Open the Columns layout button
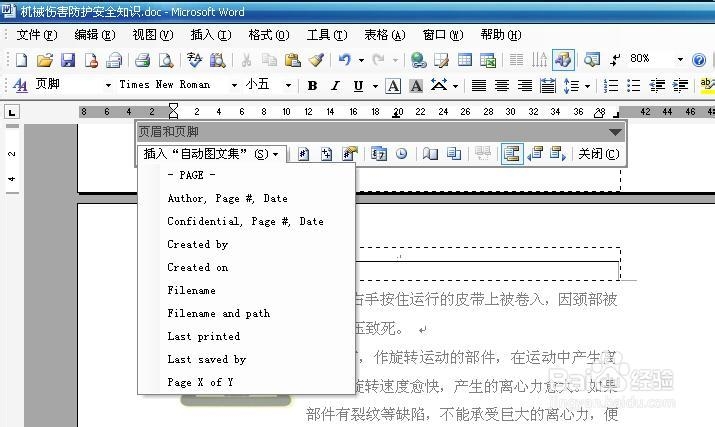The width and height of the screenshot is (715, 427). [516, 60]
